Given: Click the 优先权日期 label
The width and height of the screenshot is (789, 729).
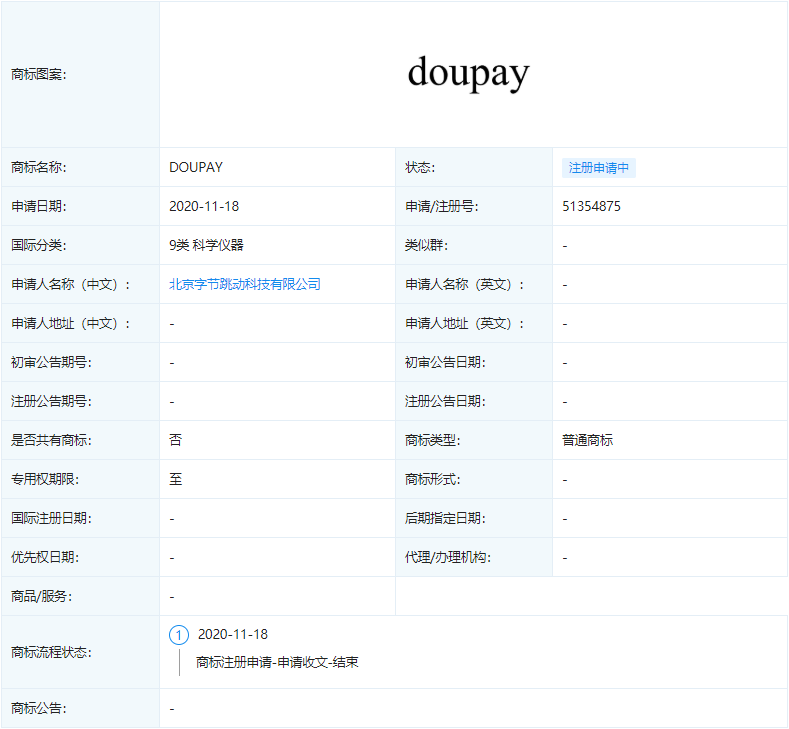Looking at the screenshot, I should pos(45,557).
